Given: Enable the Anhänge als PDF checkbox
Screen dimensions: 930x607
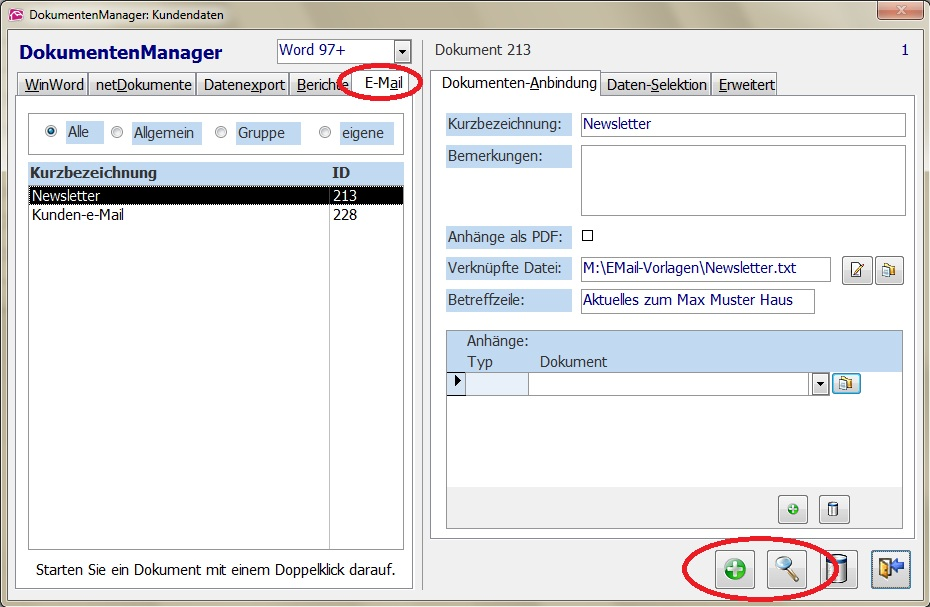Looking at the screenshot, I should 588,236.
